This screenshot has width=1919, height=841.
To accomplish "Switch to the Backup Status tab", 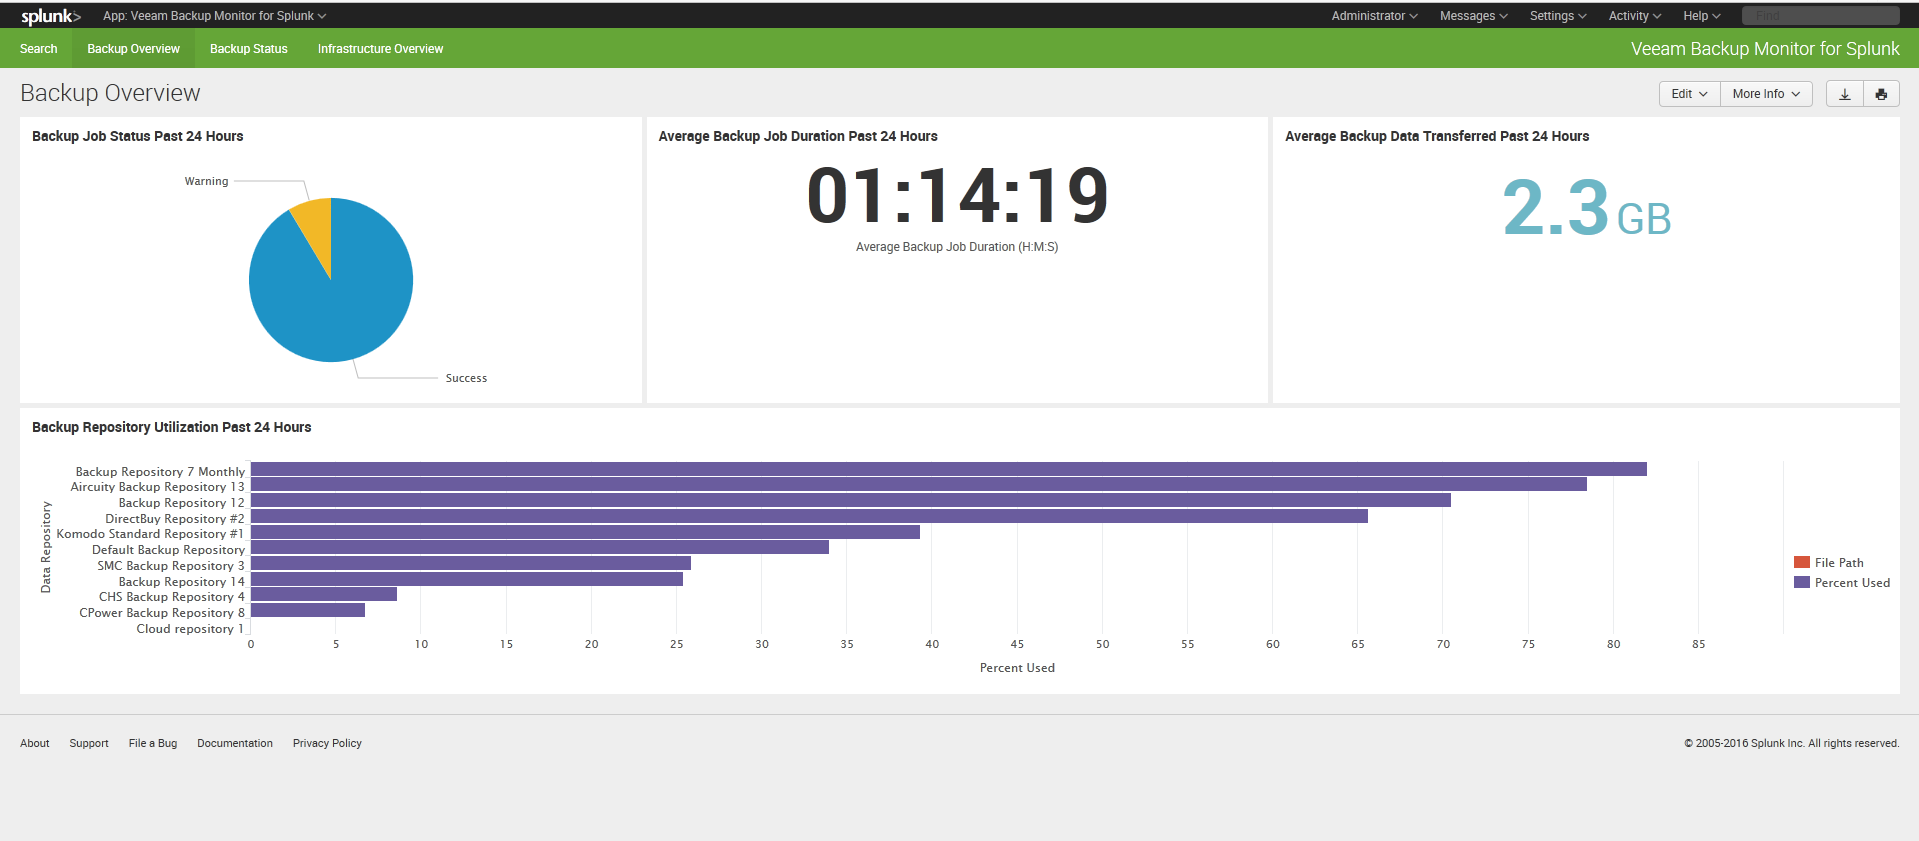I will click(249, 49).
